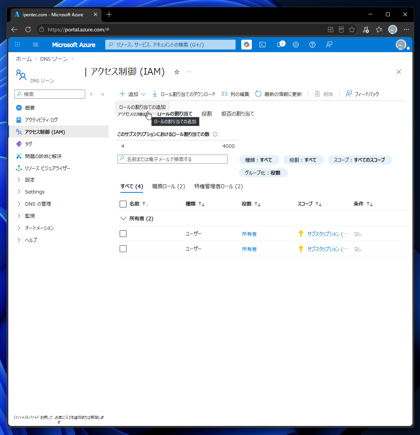
Task: Select the 特権管理者ロール (2) tab
Action: pos(218,186)
